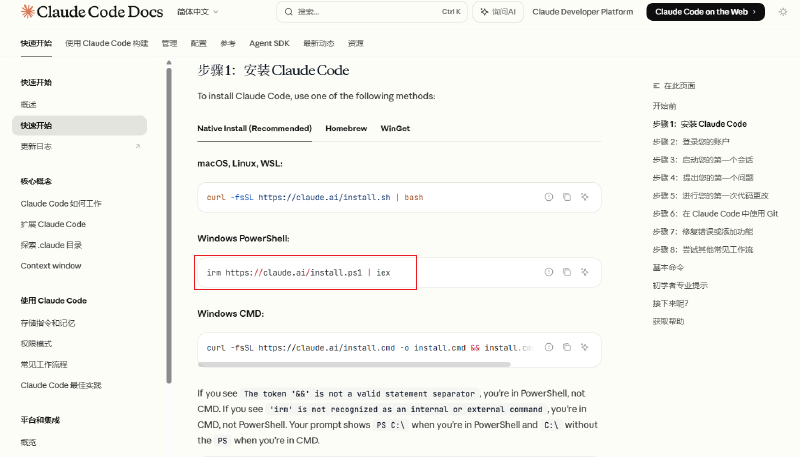Select the 快速开始 top navigation tab
800x457 pixels.
coord(36,43)
